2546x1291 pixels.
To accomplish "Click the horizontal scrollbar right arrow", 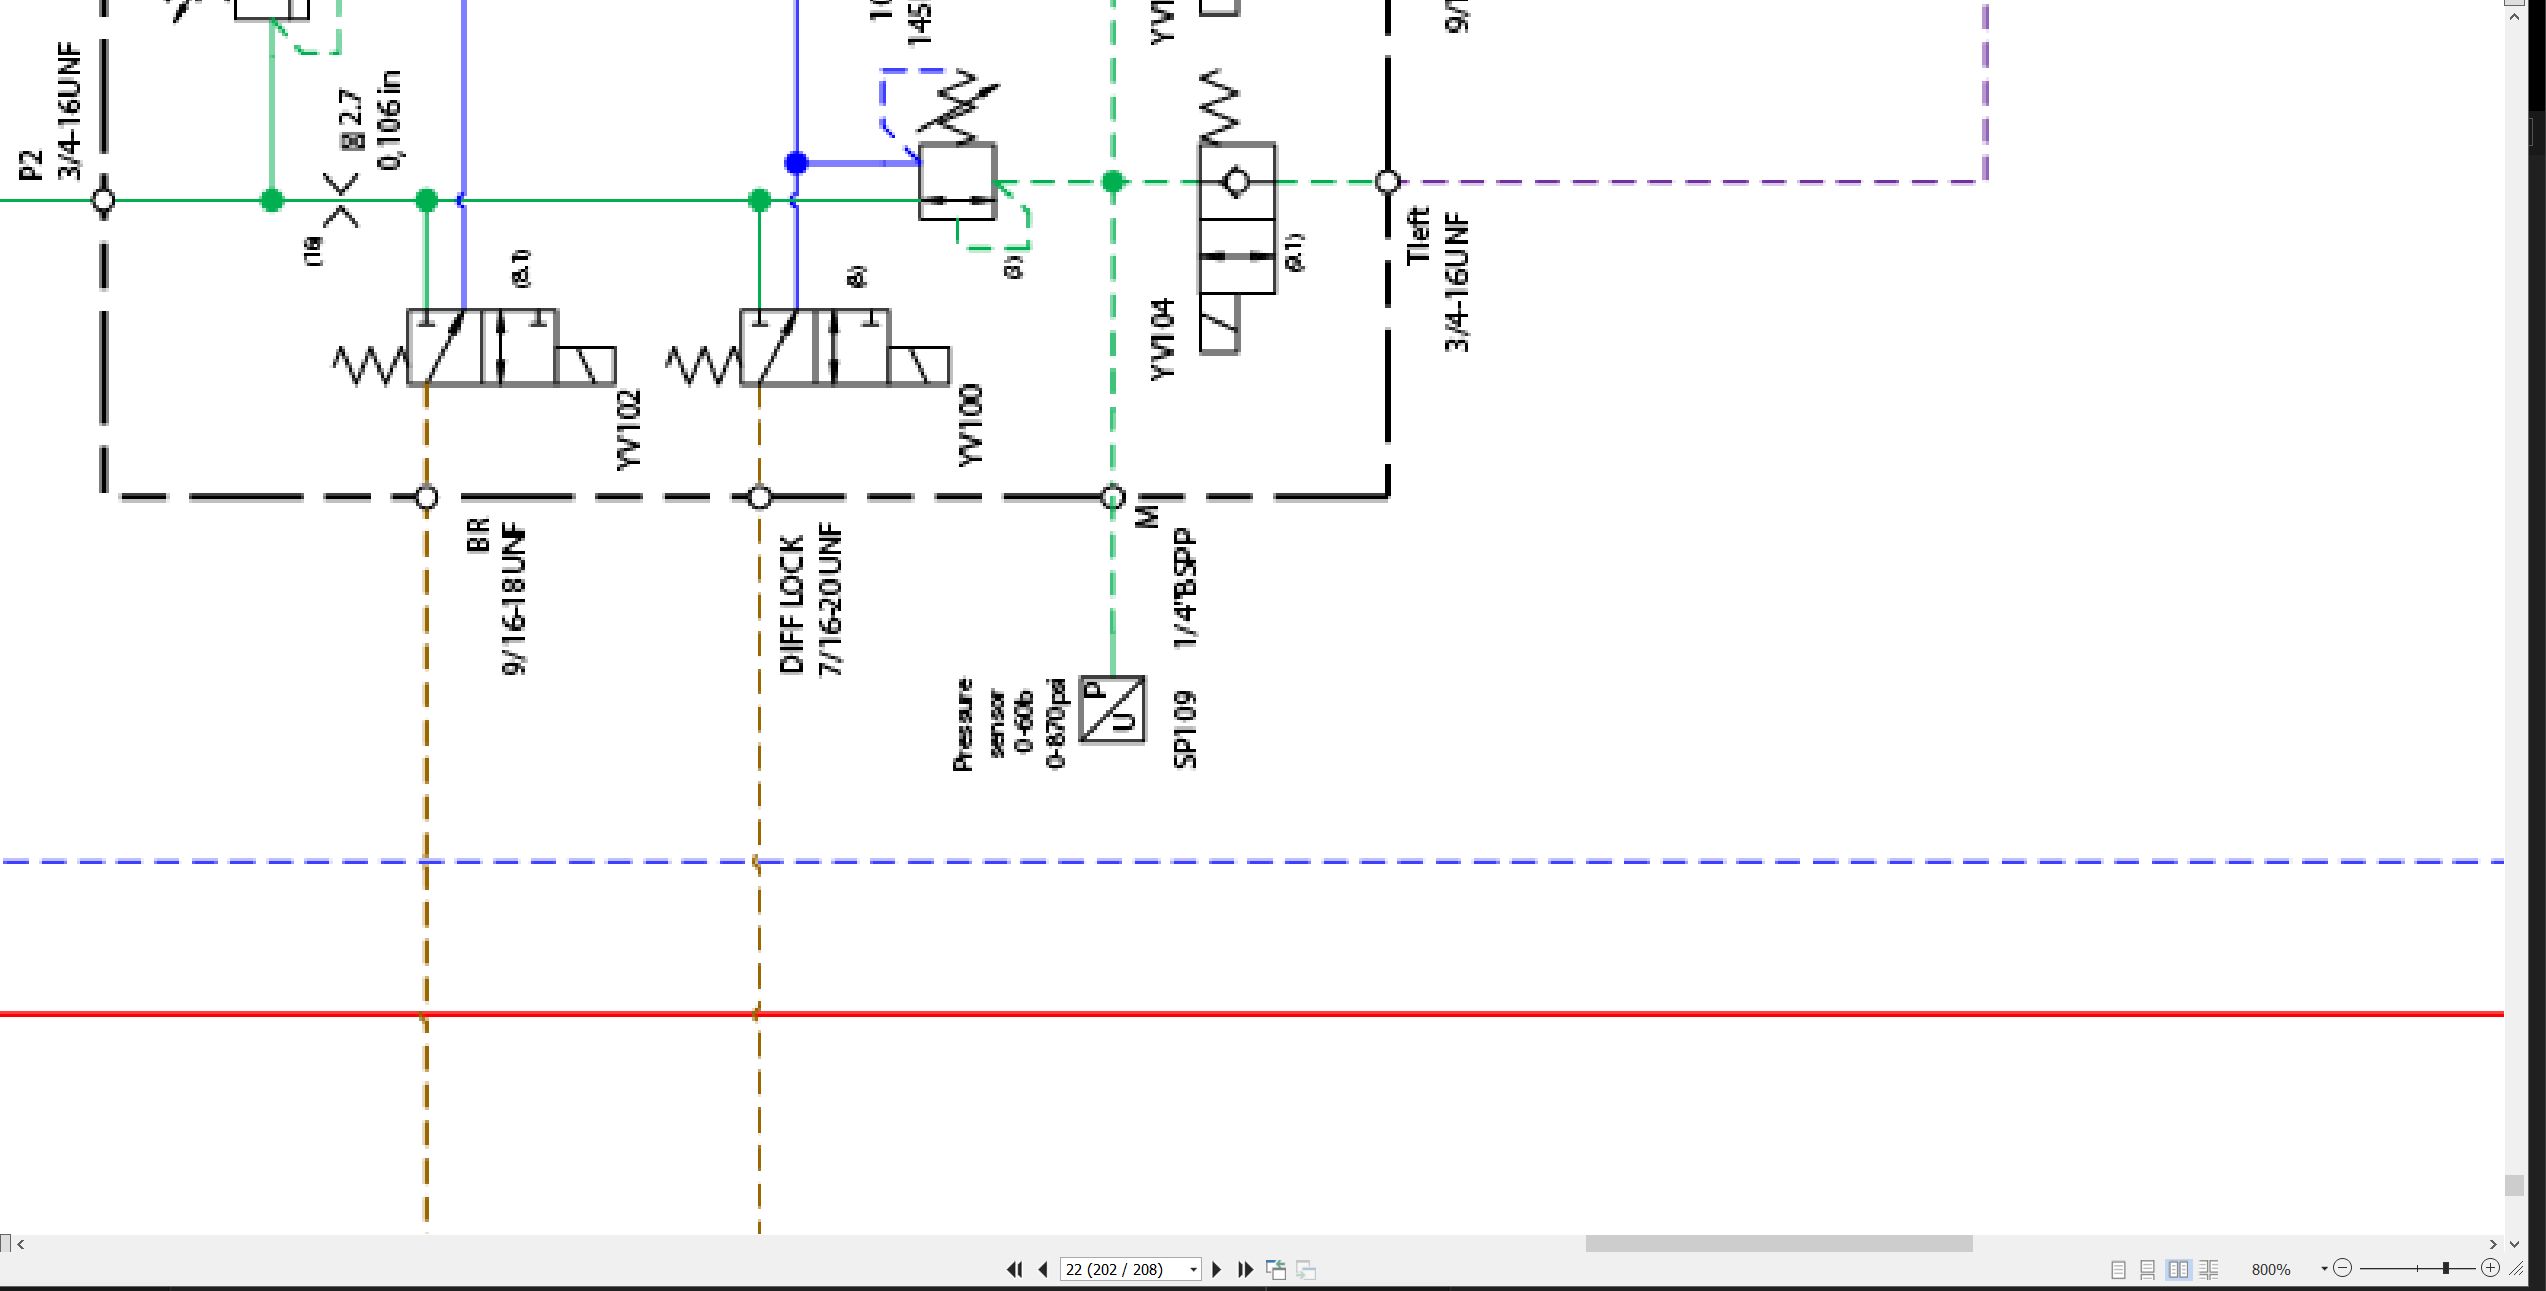I will [2493, 1244].
